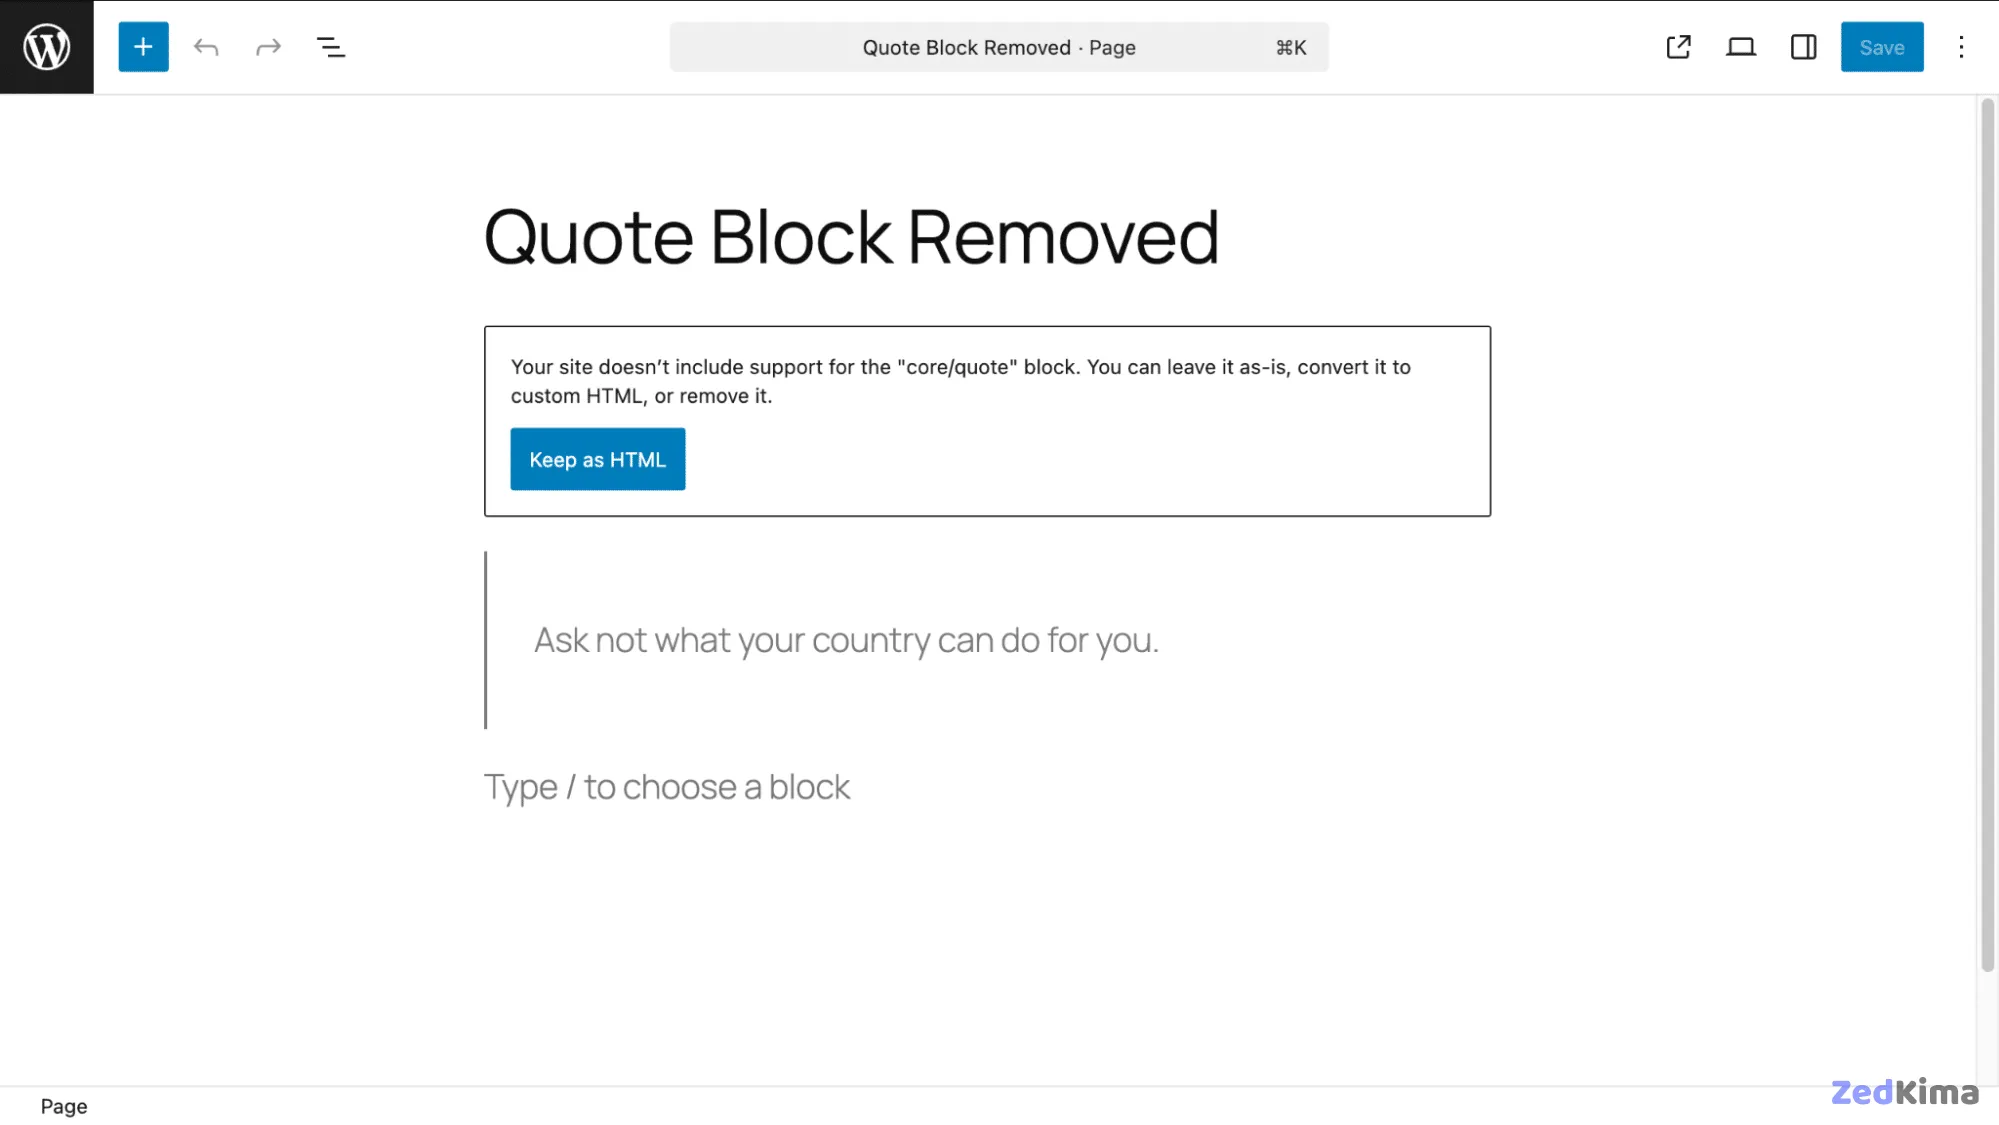Open the editor options dropdown
Viewport: 1999px width, 1125px height.
pos(1960,46)
